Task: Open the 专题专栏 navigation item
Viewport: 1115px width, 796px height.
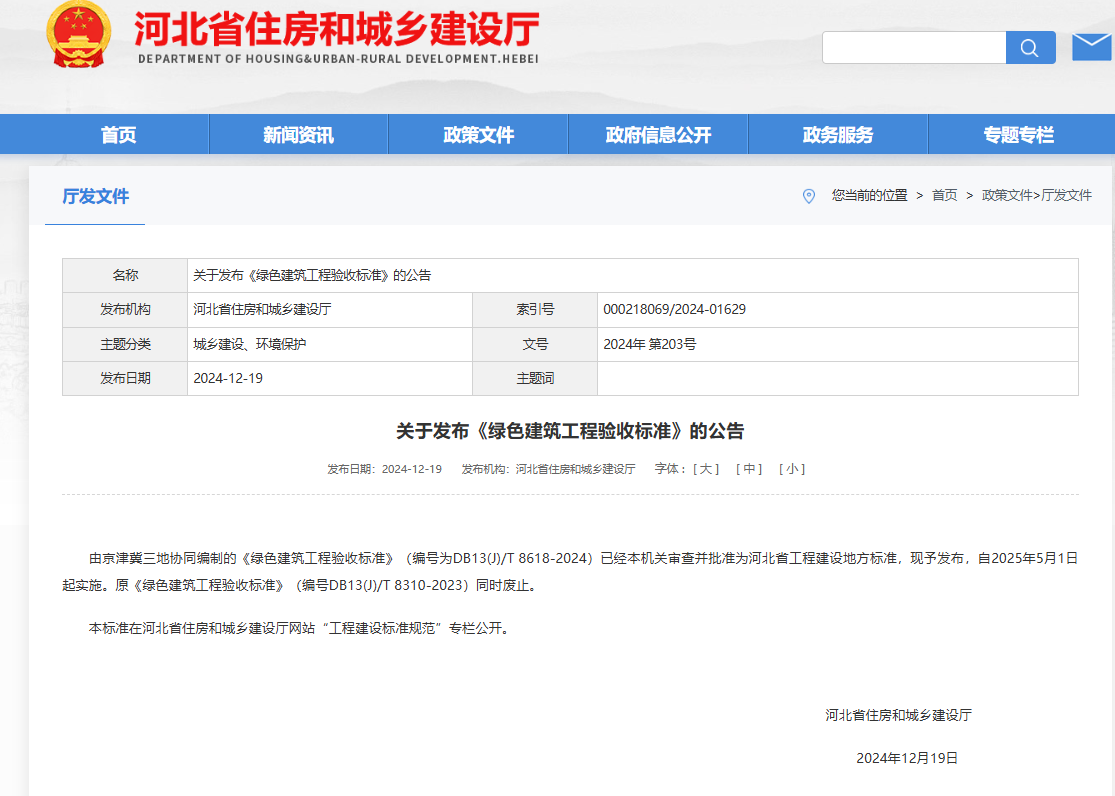Action: click(1018, 135)
